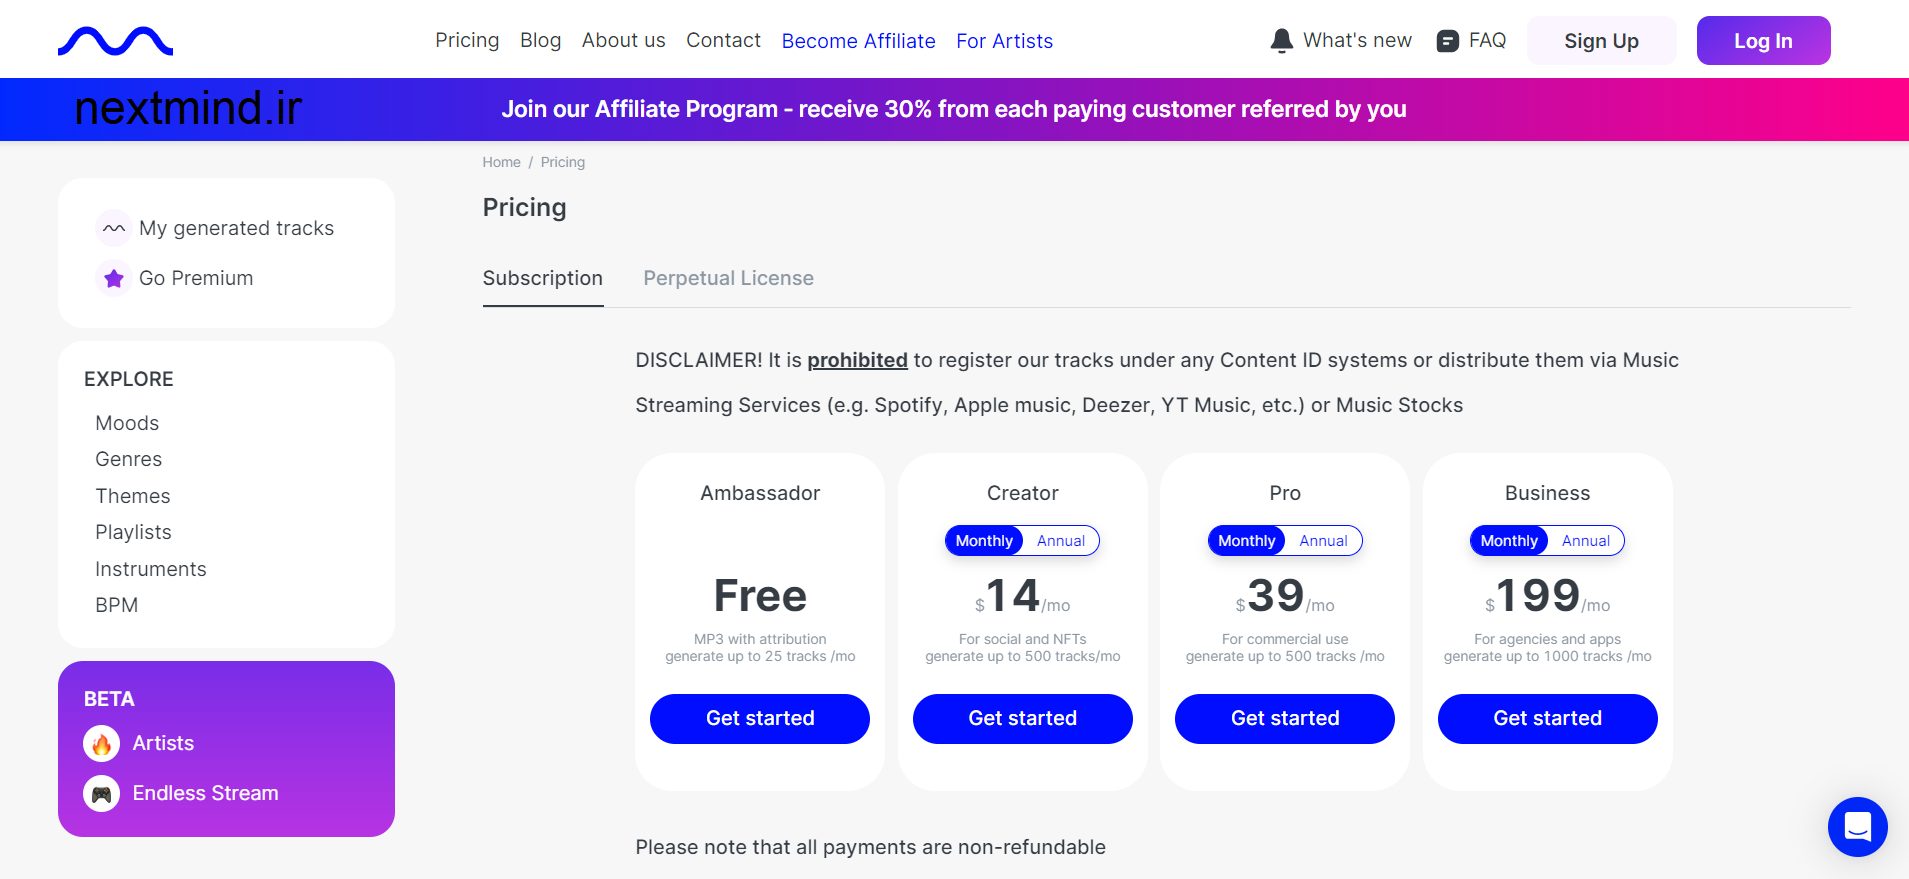Click the wave logo icon
The width and height of the screenshot is (1909, 879).
click(115, 41)
